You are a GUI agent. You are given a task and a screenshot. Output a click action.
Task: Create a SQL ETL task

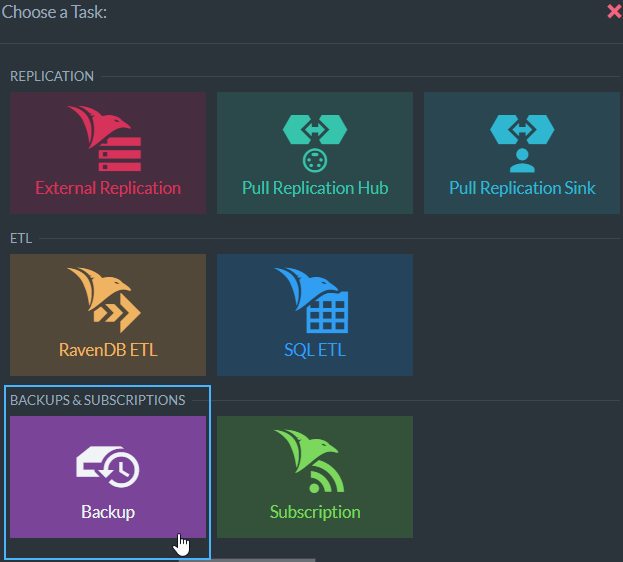pos(315,315)
